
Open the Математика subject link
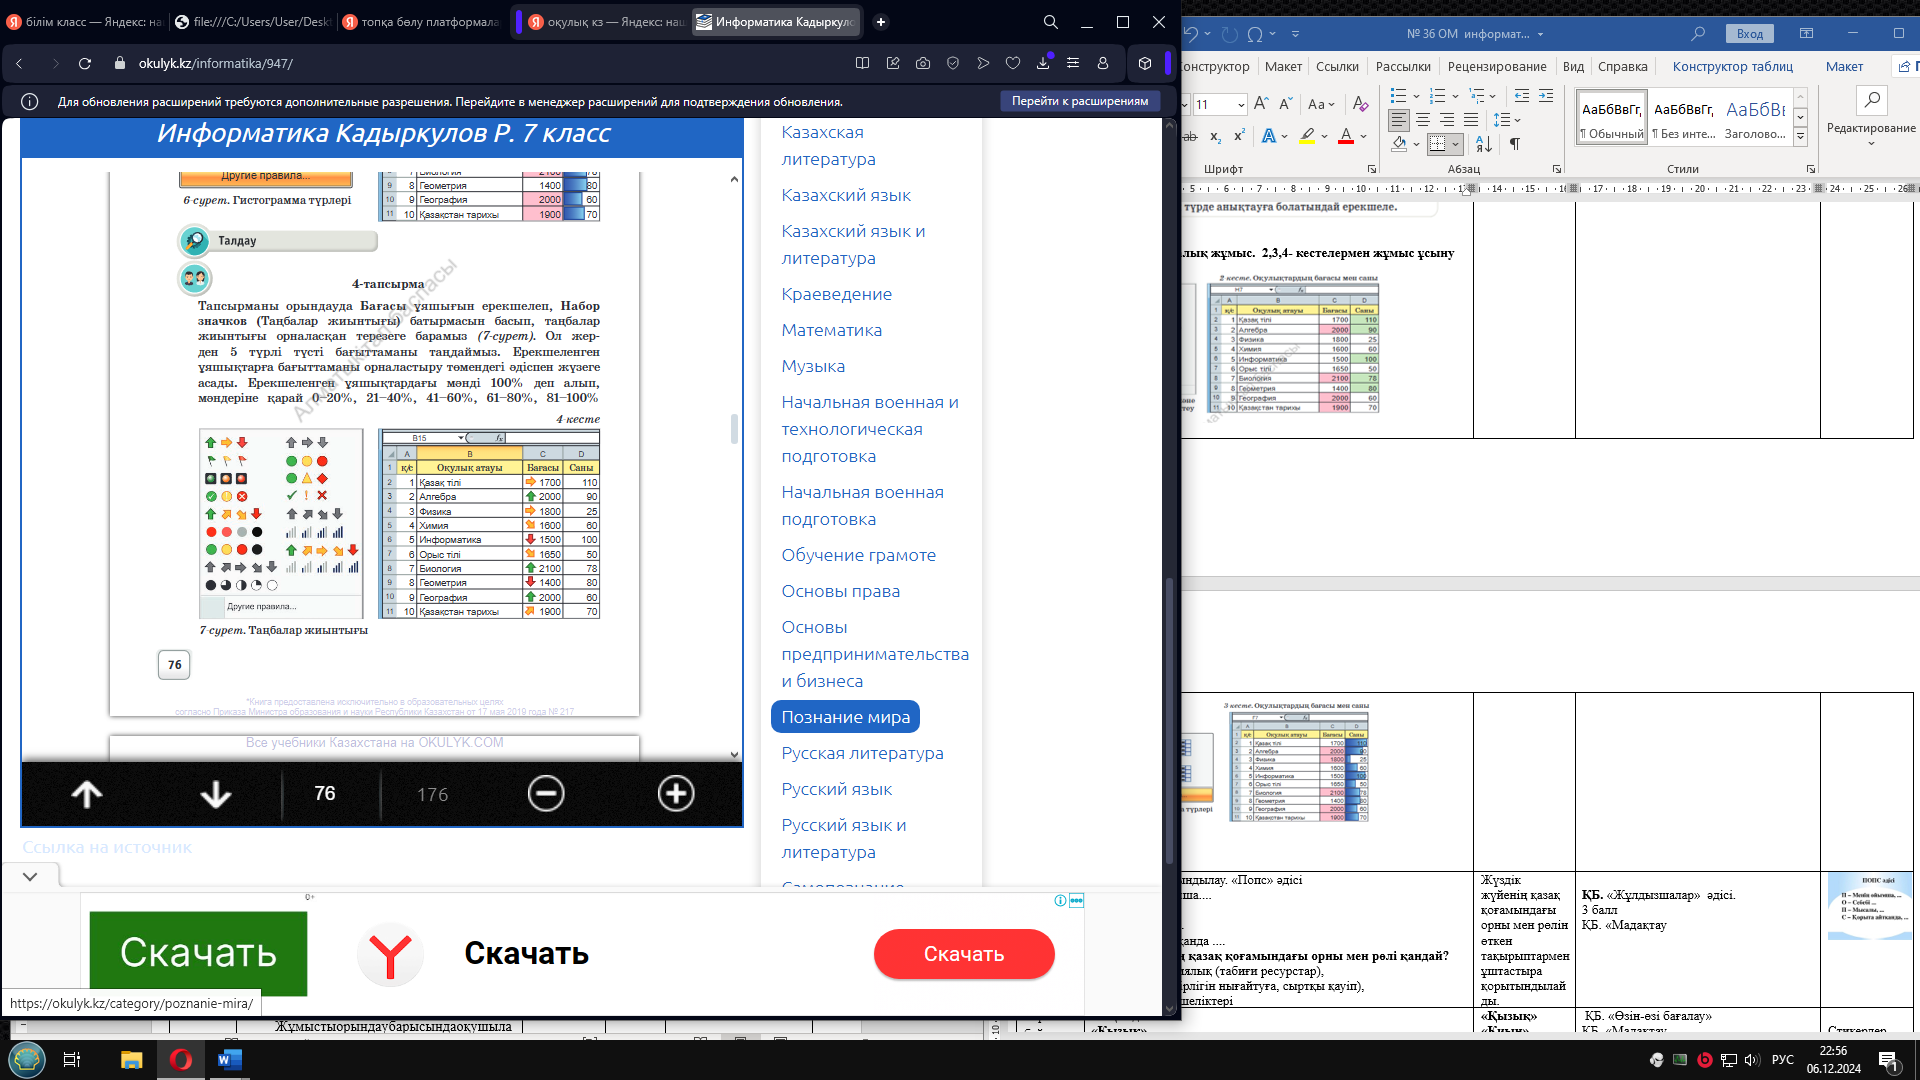[x=831, y=330]
